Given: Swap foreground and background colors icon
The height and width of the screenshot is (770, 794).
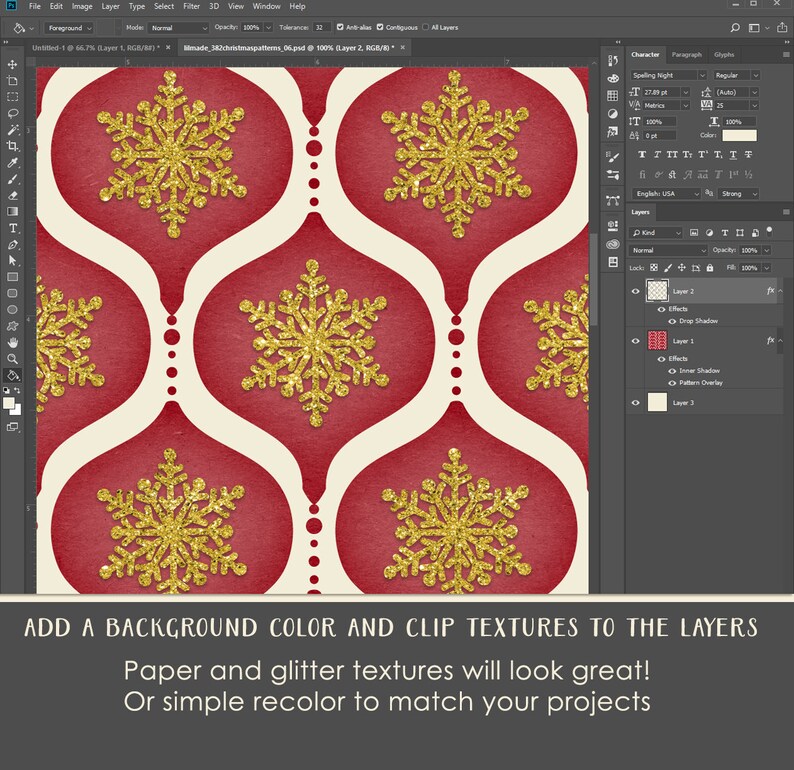Looking at the screenshot, I should [x=17, y=390].
